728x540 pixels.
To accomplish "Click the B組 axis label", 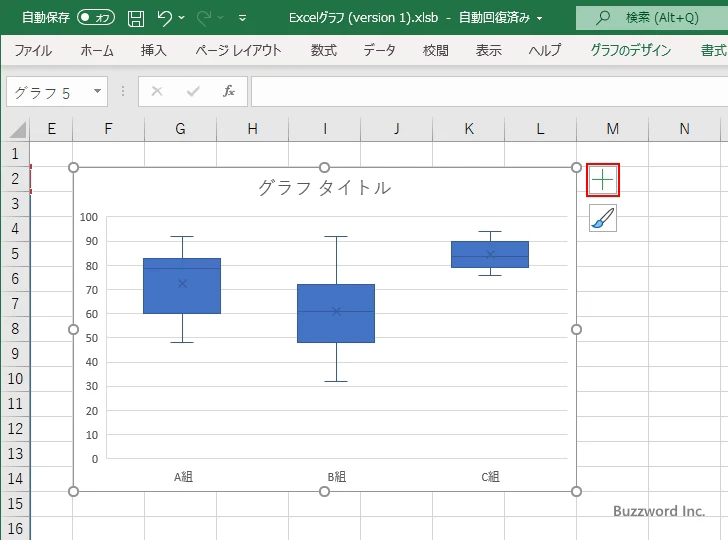I will tap(337, 477).
